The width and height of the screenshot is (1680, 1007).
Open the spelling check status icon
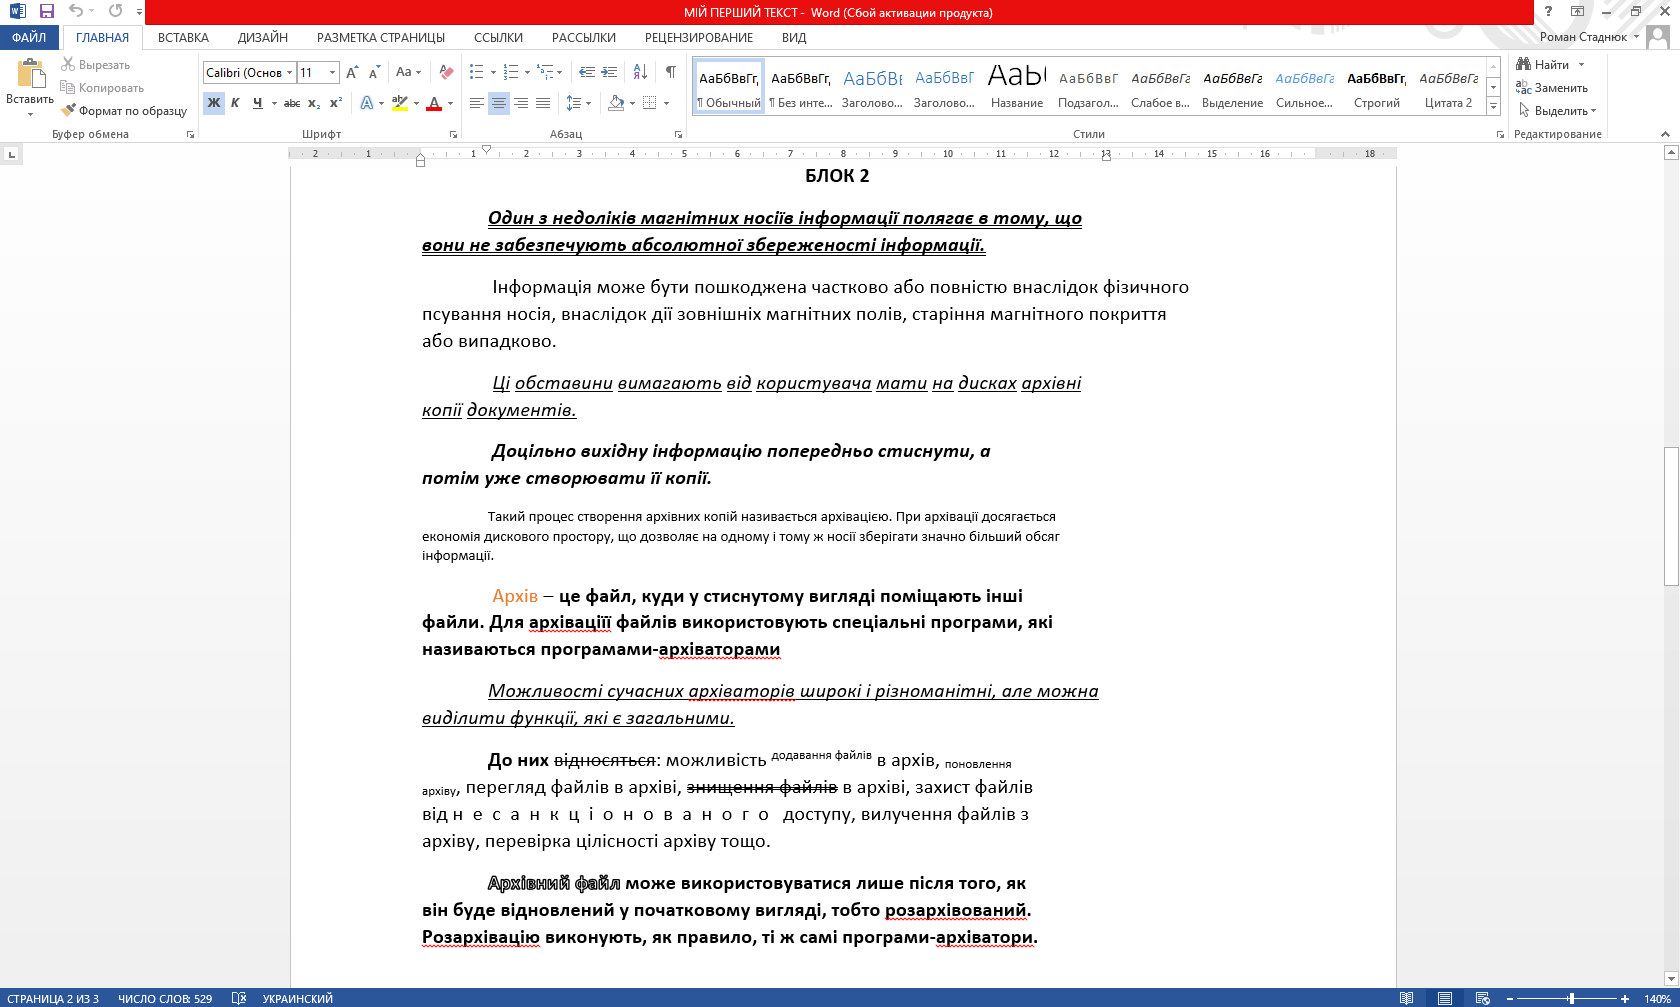[239, 998]
